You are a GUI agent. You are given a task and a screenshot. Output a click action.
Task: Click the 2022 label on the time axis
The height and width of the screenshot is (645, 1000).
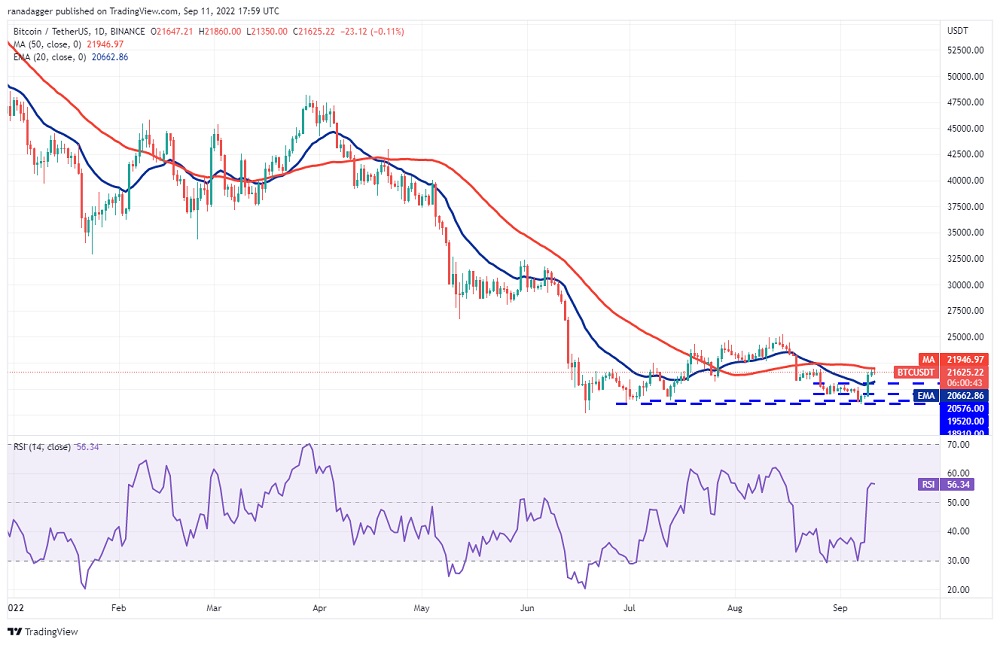16,606
